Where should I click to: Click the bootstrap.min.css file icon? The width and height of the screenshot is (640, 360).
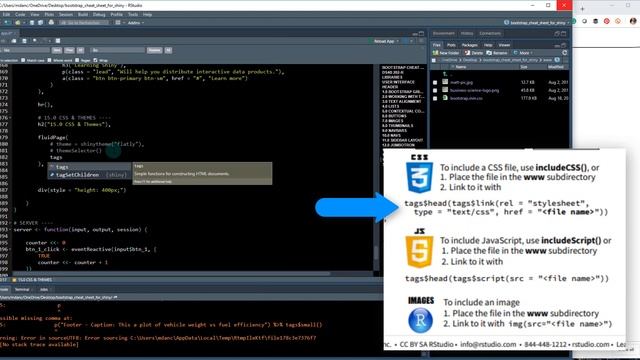(x=445, y=98)
